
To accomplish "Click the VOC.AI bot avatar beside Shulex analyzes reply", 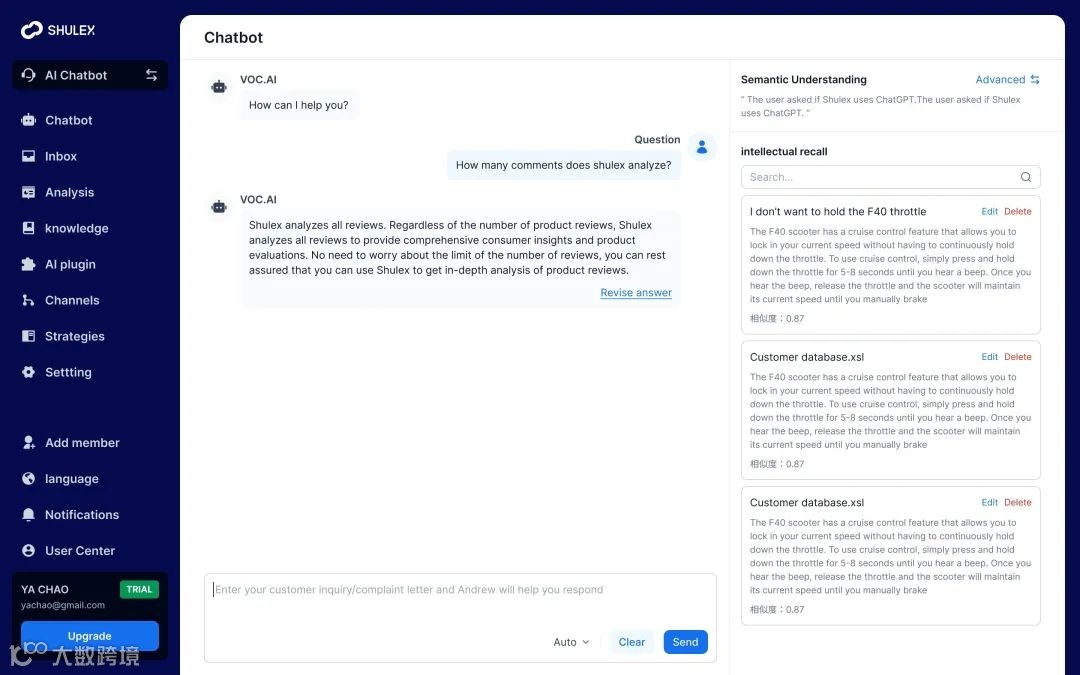I will tap(219, 207).
